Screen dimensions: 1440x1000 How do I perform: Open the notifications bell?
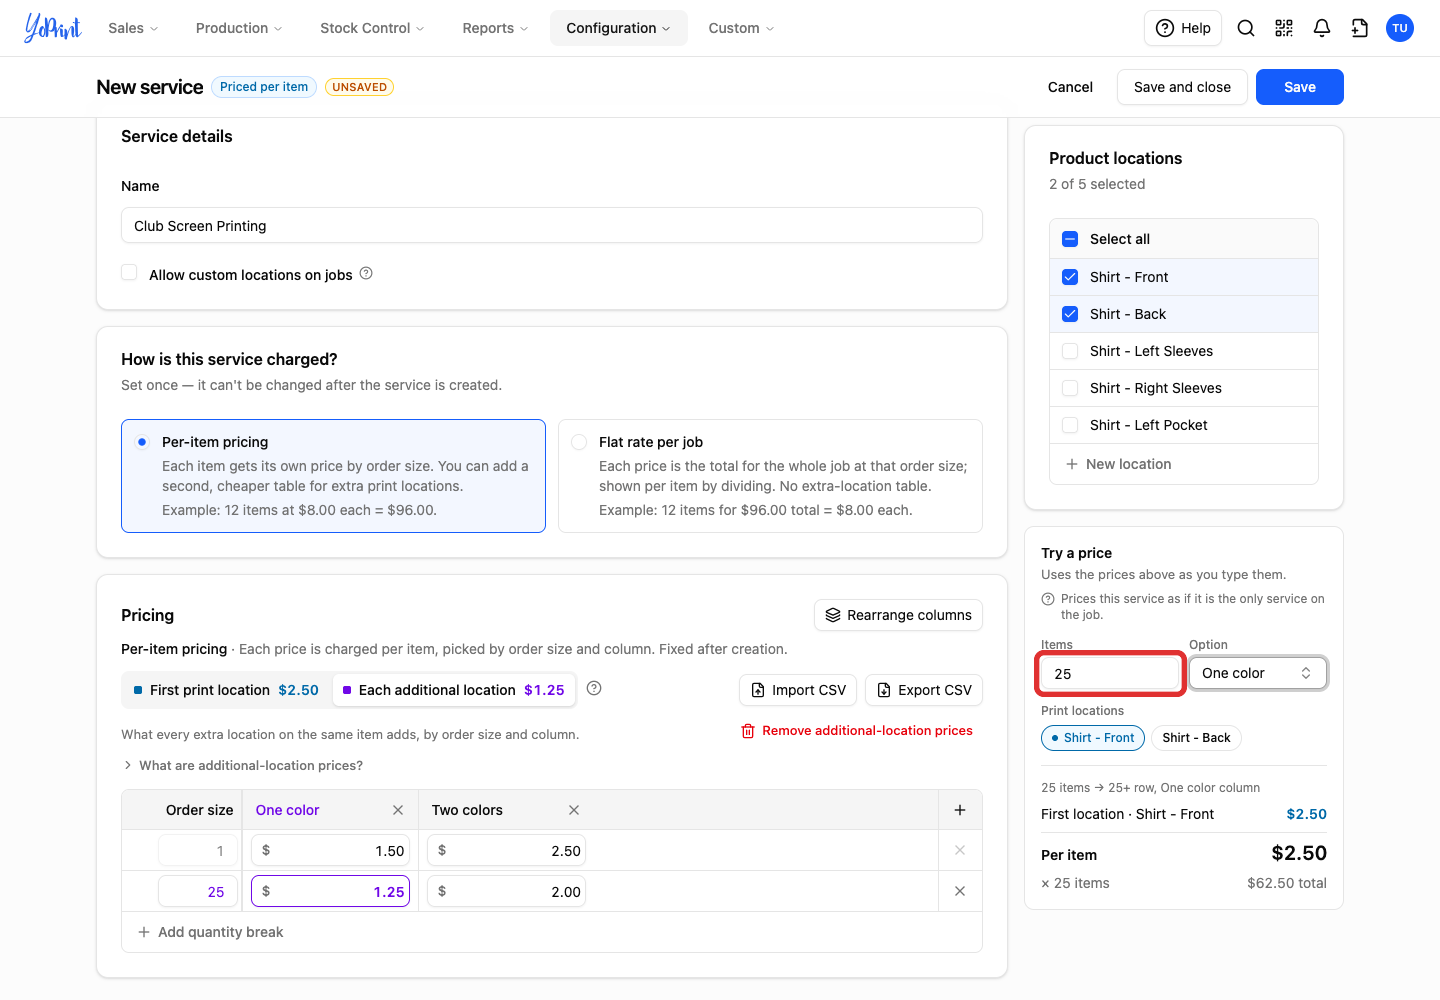pyautogui.click(x=1322, y=28)
